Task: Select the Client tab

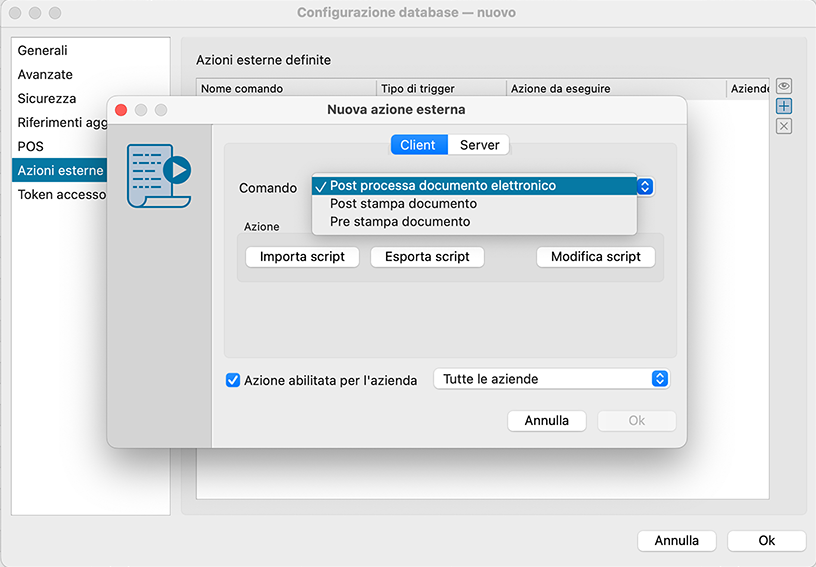Action: [x=418, y=145]
